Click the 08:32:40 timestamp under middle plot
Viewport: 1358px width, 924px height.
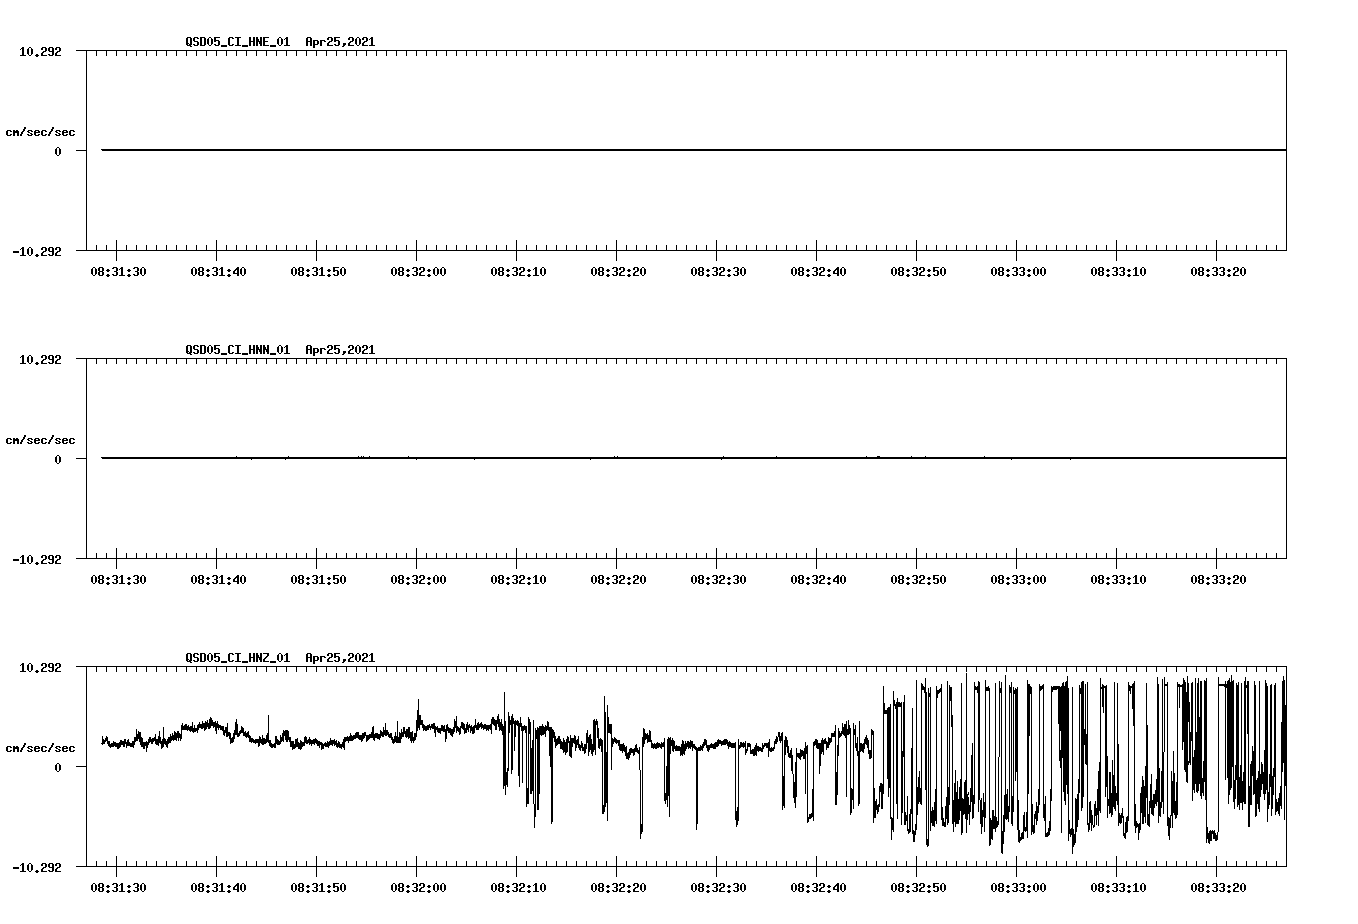tap(819, 577)
